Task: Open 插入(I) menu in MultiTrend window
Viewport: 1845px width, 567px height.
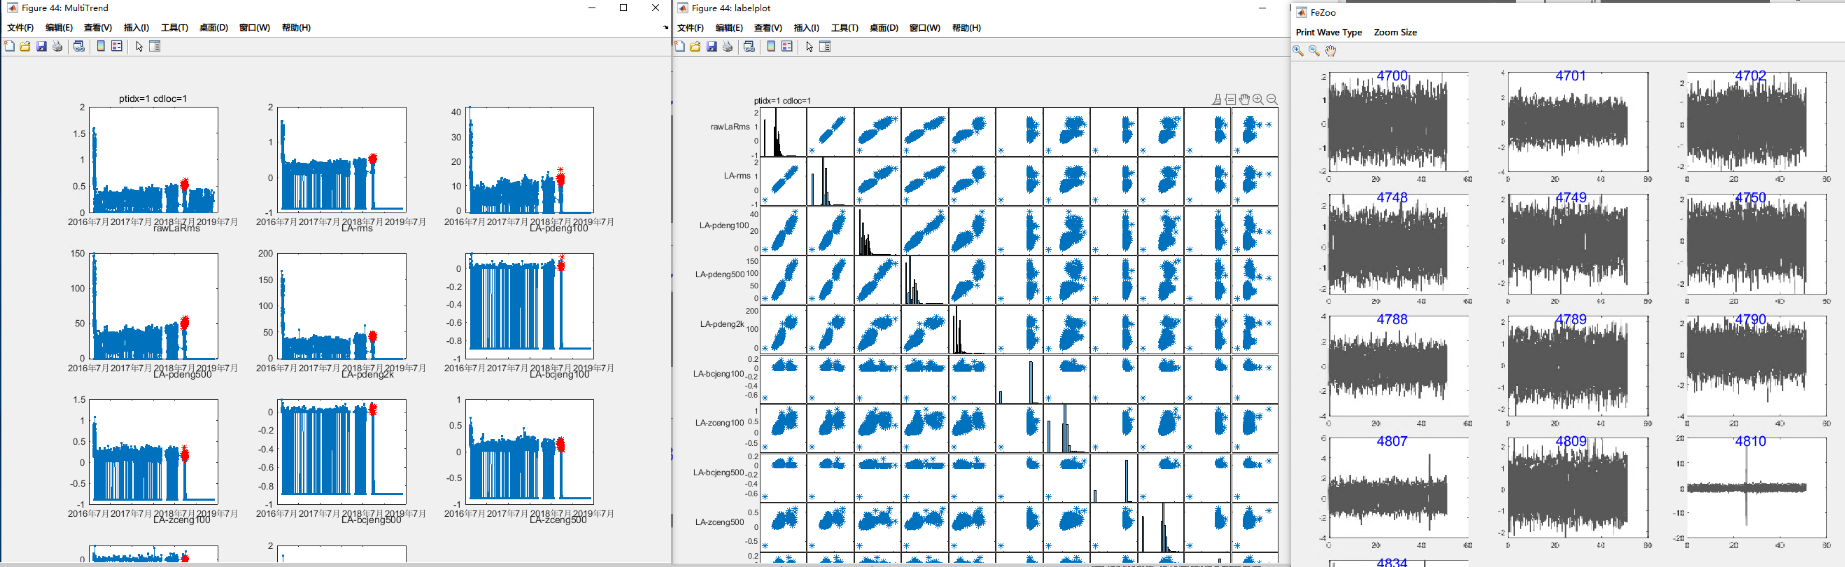Action: point(137,28)
